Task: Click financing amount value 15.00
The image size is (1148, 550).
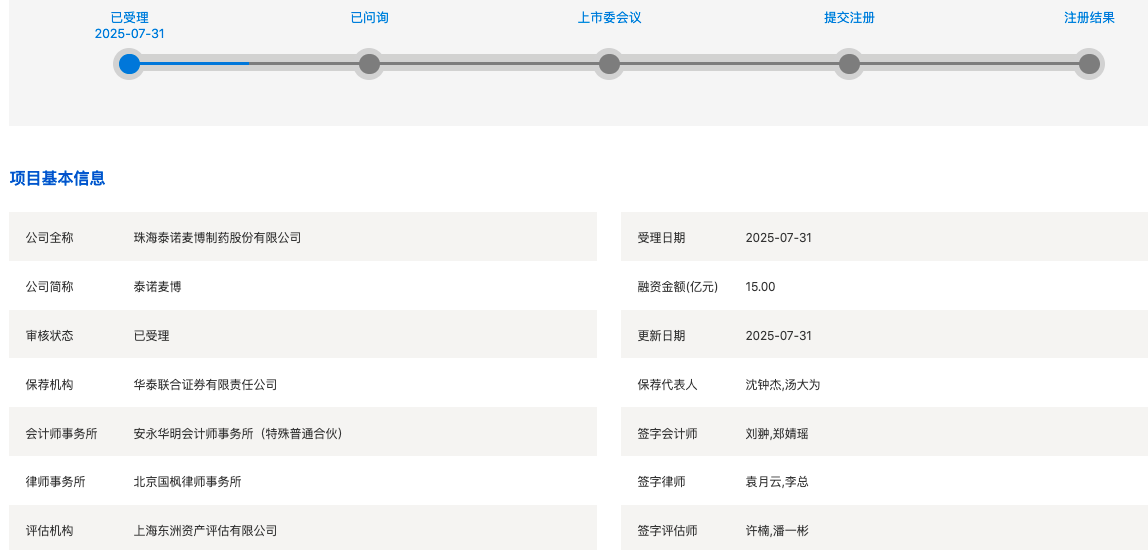Action: [760, 286]
